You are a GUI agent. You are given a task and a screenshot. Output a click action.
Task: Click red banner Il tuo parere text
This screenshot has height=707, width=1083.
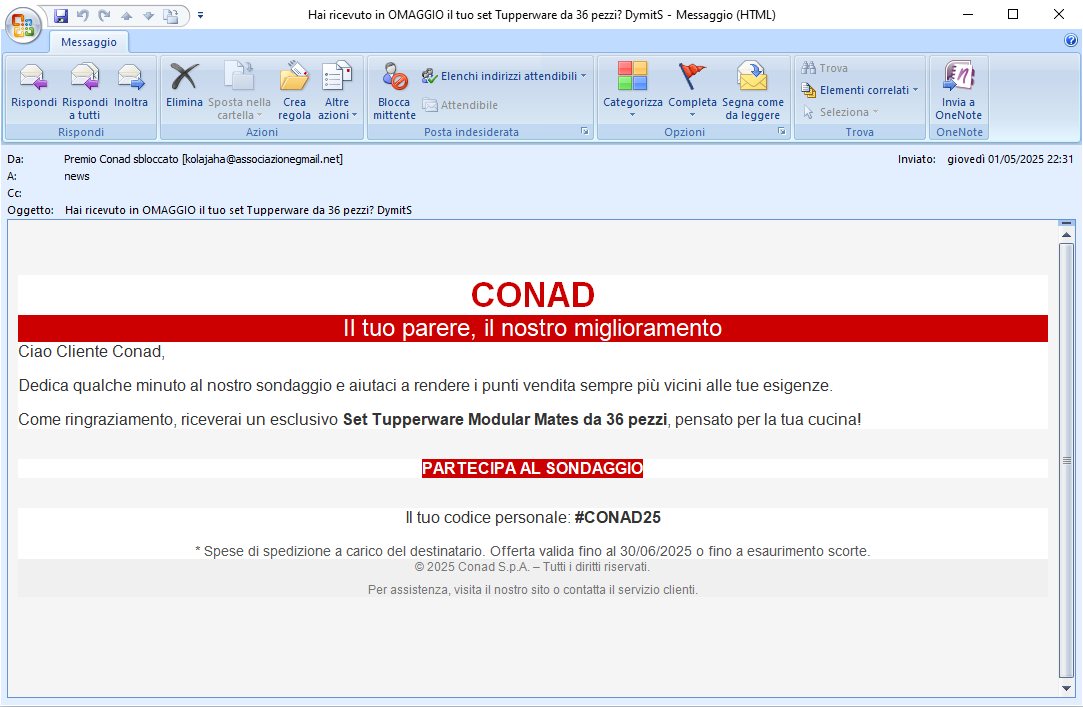pyautogui.click(x=533, y=328)
